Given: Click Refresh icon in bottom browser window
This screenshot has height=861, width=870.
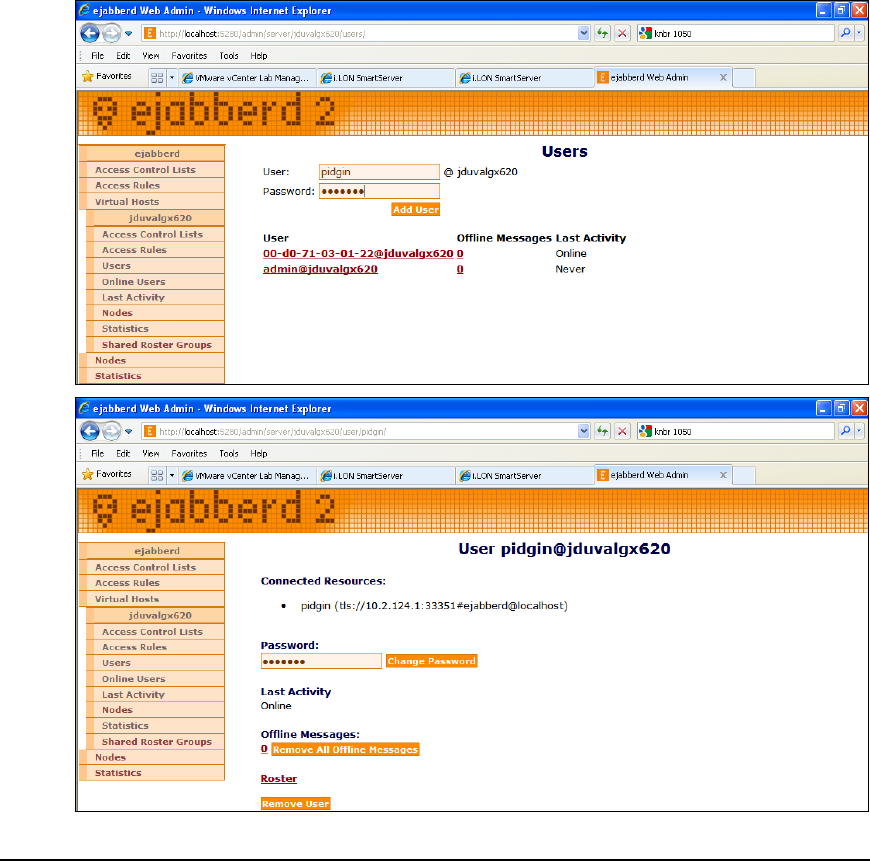Looking at the screenshot, I should (x=603, y=431).
